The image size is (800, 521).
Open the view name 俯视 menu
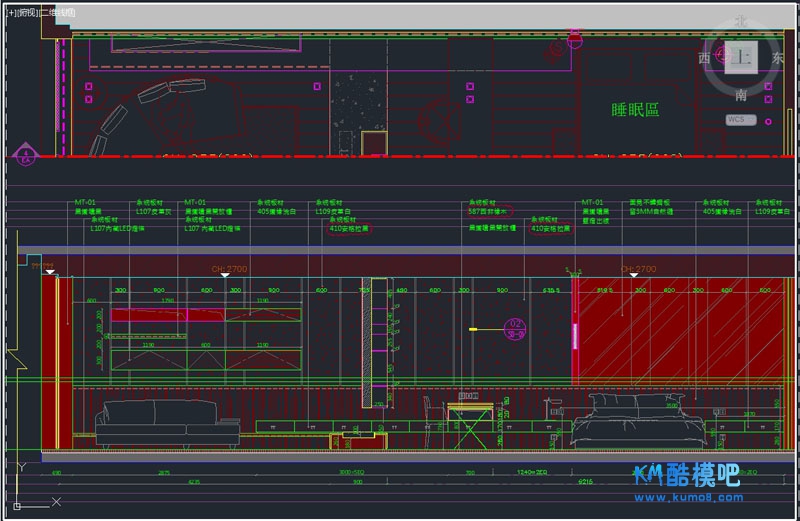click(27, 14)
